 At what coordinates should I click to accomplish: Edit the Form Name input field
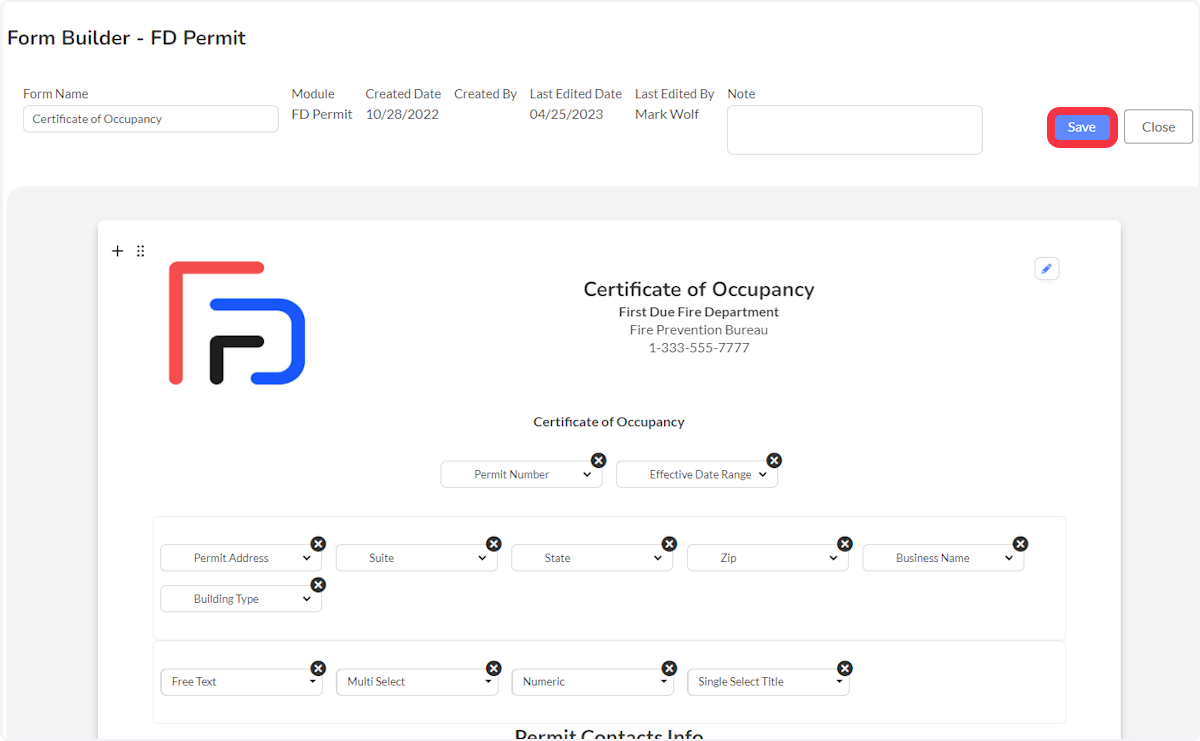pyautogui.click(x=151, y=119)
